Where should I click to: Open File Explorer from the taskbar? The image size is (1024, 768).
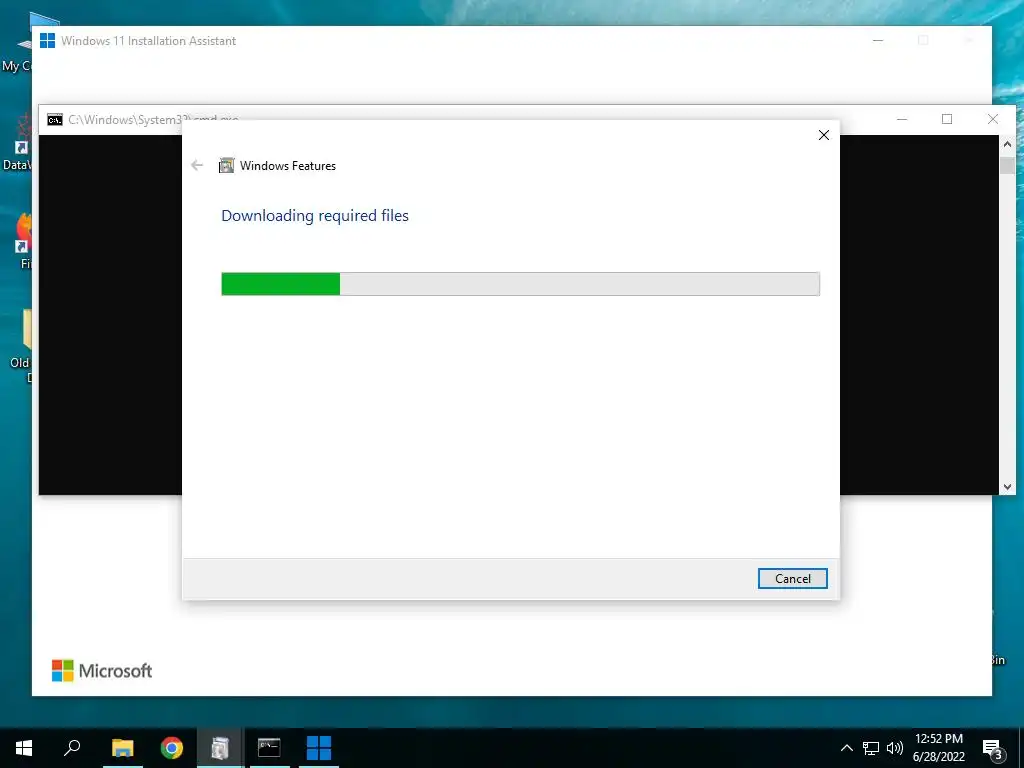click(122, 748)
